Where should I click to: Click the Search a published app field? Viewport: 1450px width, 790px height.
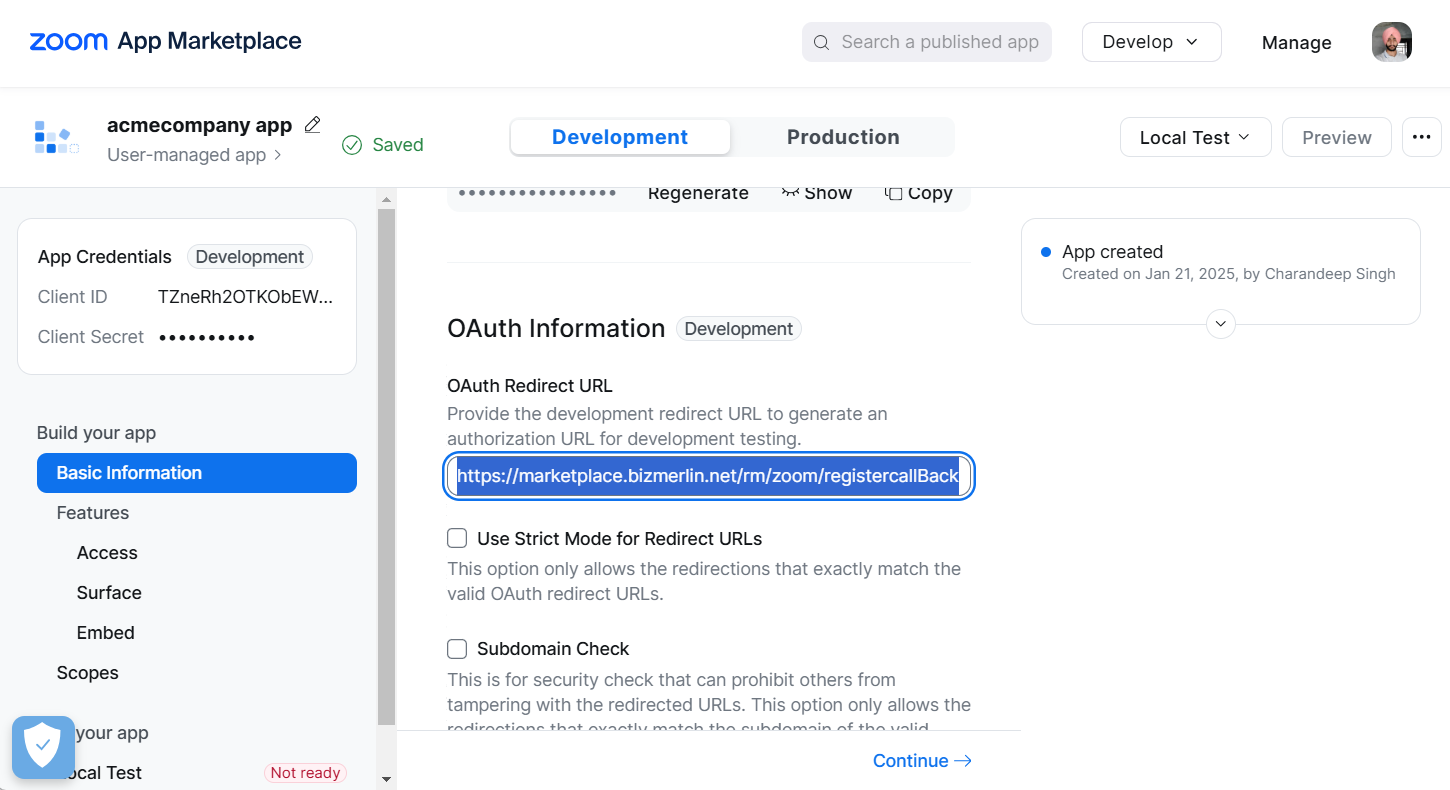tap(927, 42)
